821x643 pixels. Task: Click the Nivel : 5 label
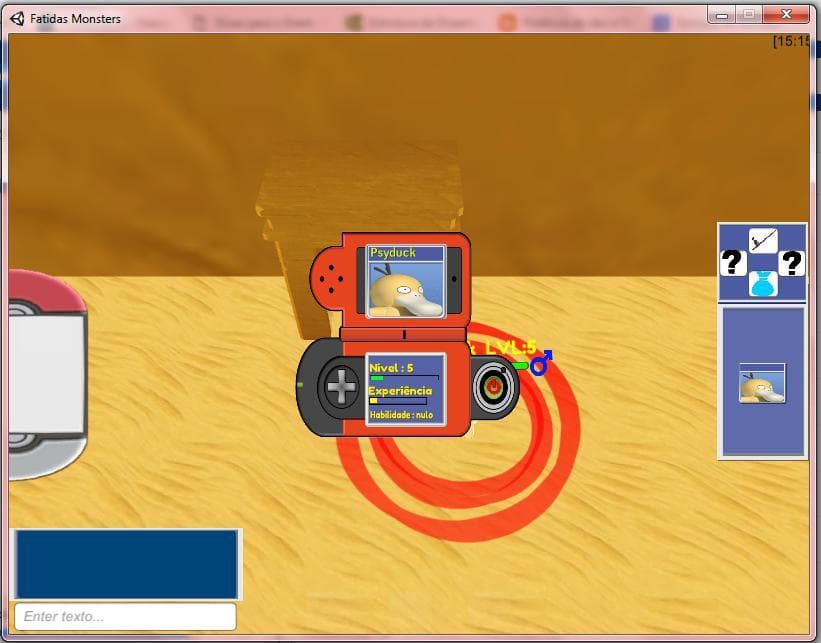click(391, 368)
